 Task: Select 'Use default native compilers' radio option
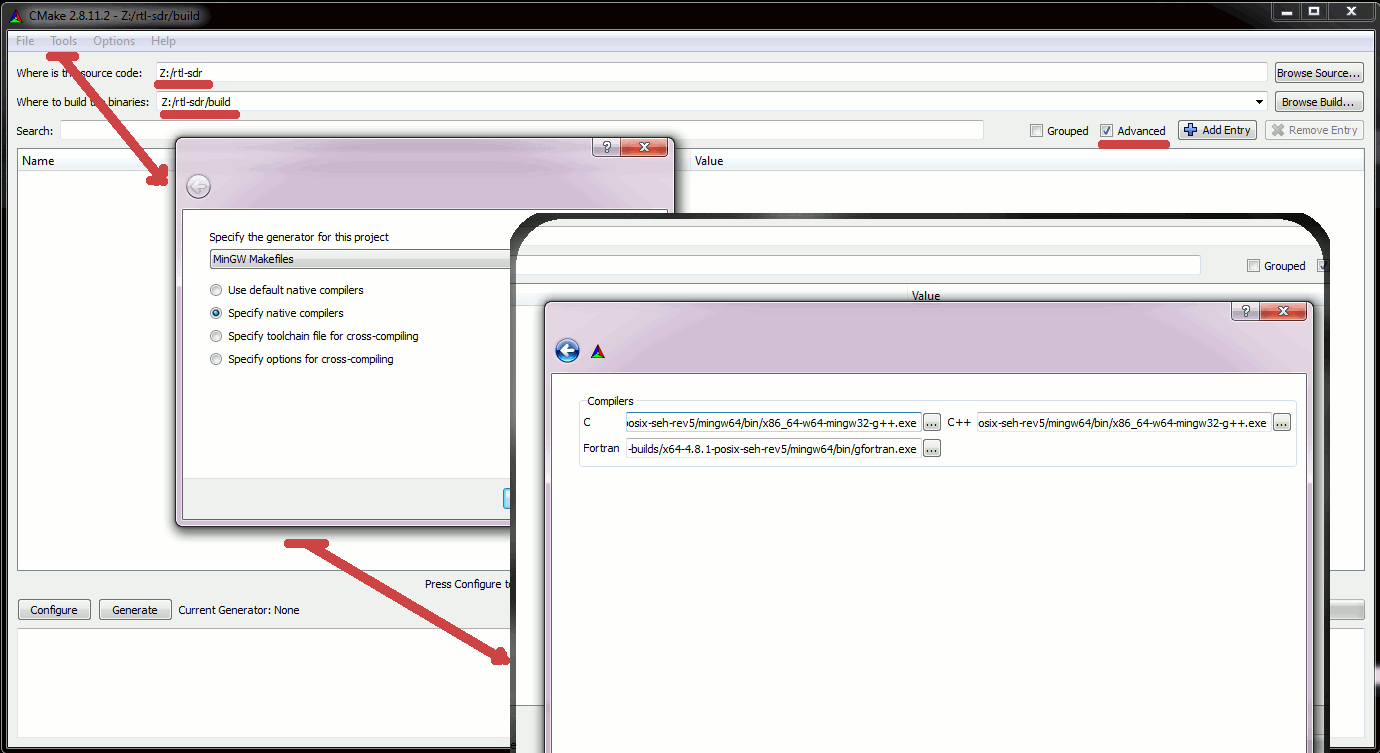(x=216, y=290)
